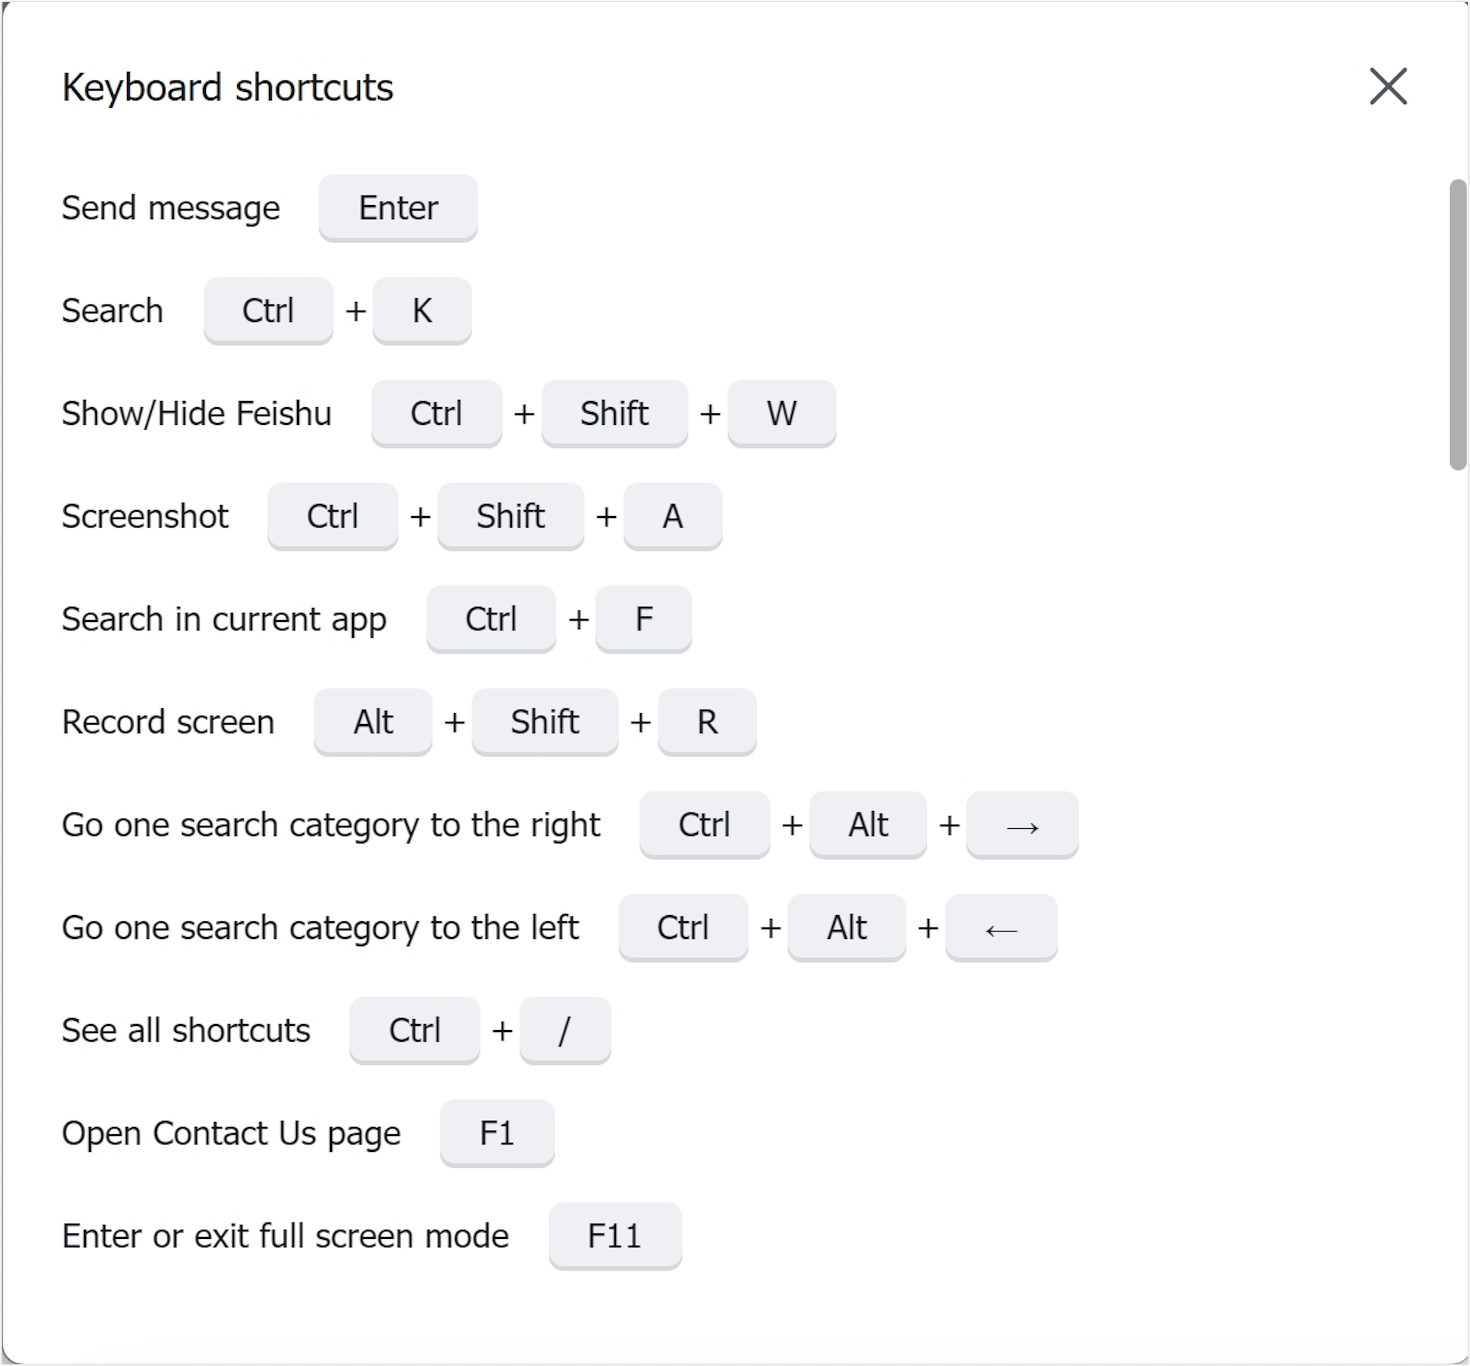Click the Shift keycap in Screenshot shortcut

(x=510, y=517)
